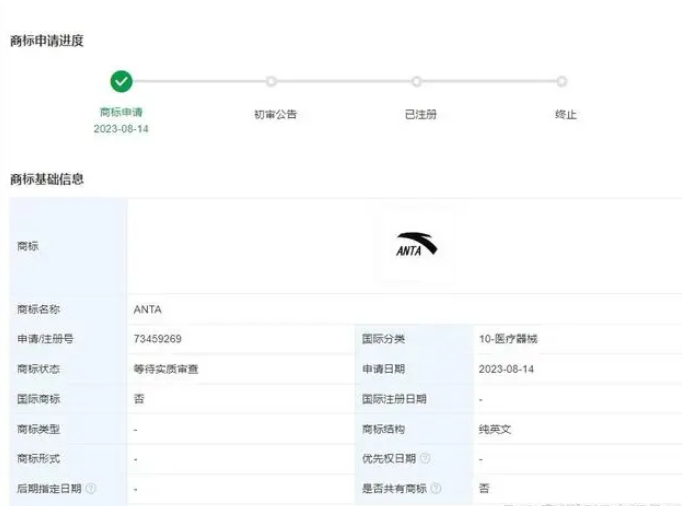Select the application number 73459269

tap(157, 339)
